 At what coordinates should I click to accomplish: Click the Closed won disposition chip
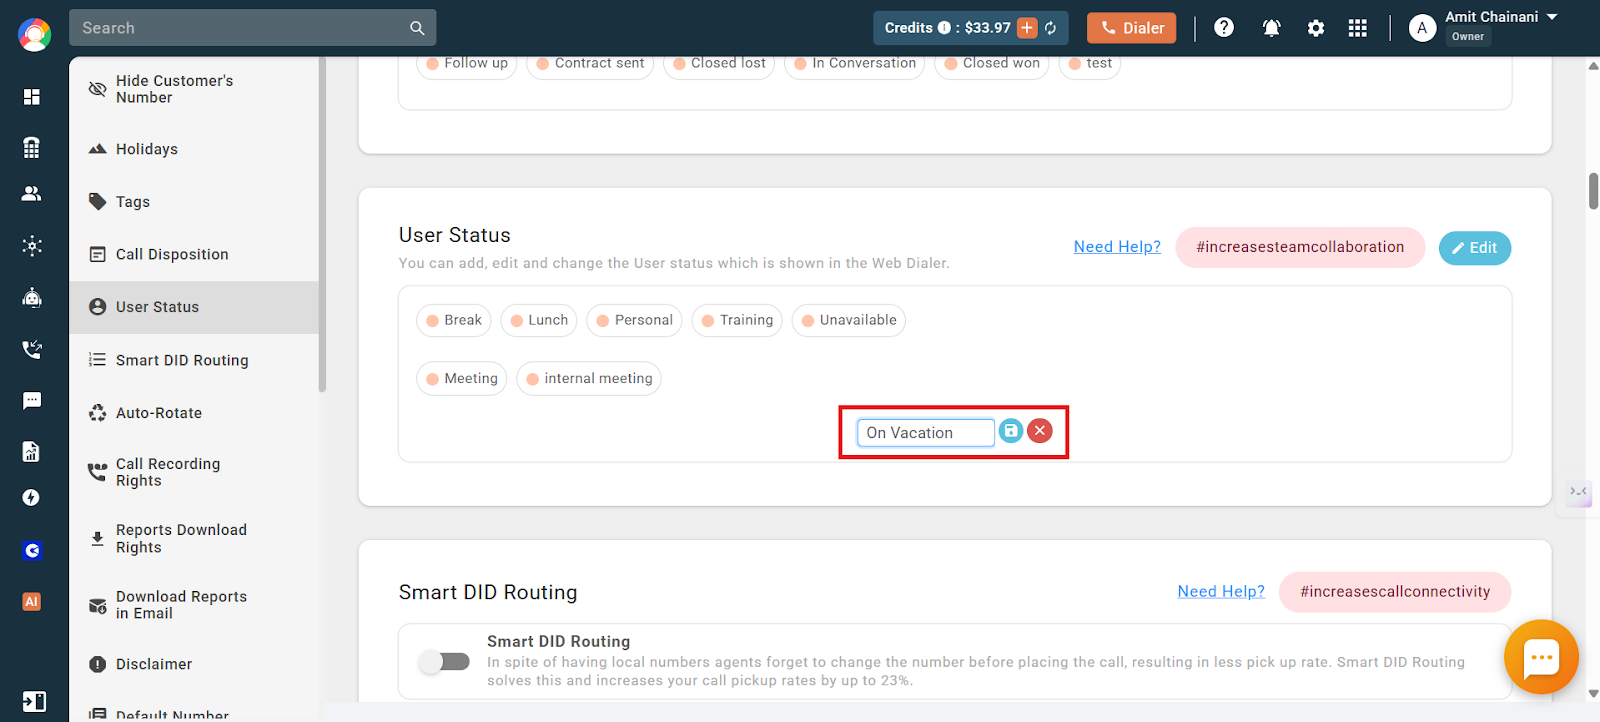click(991, 64)
